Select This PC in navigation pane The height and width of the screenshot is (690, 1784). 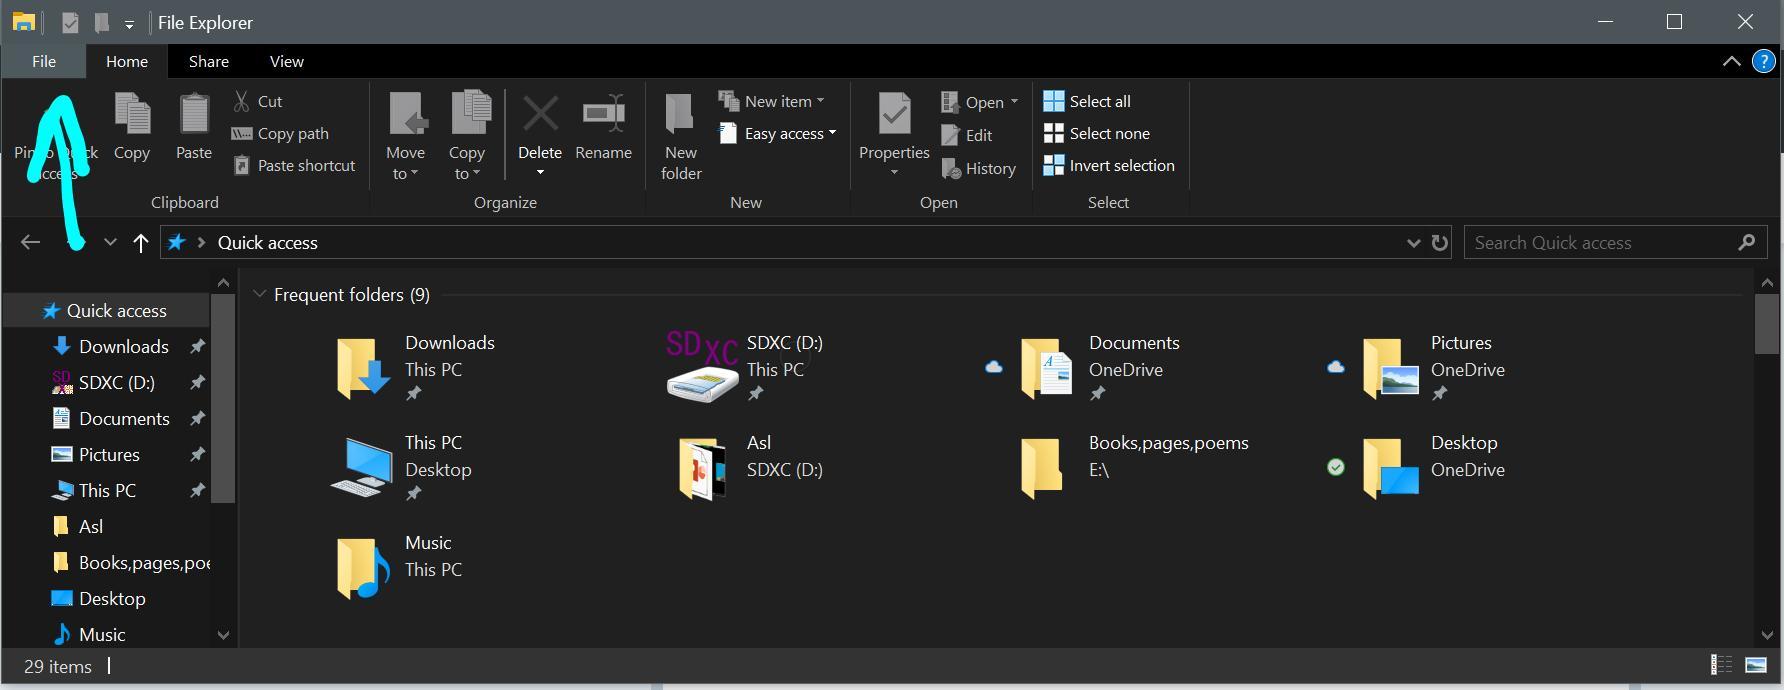106,490
